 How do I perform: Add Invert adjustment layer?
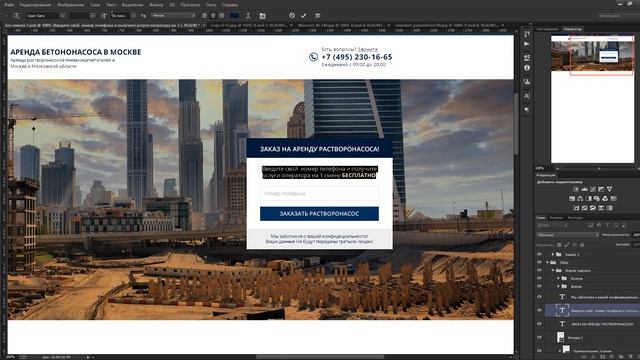[576, 208]
